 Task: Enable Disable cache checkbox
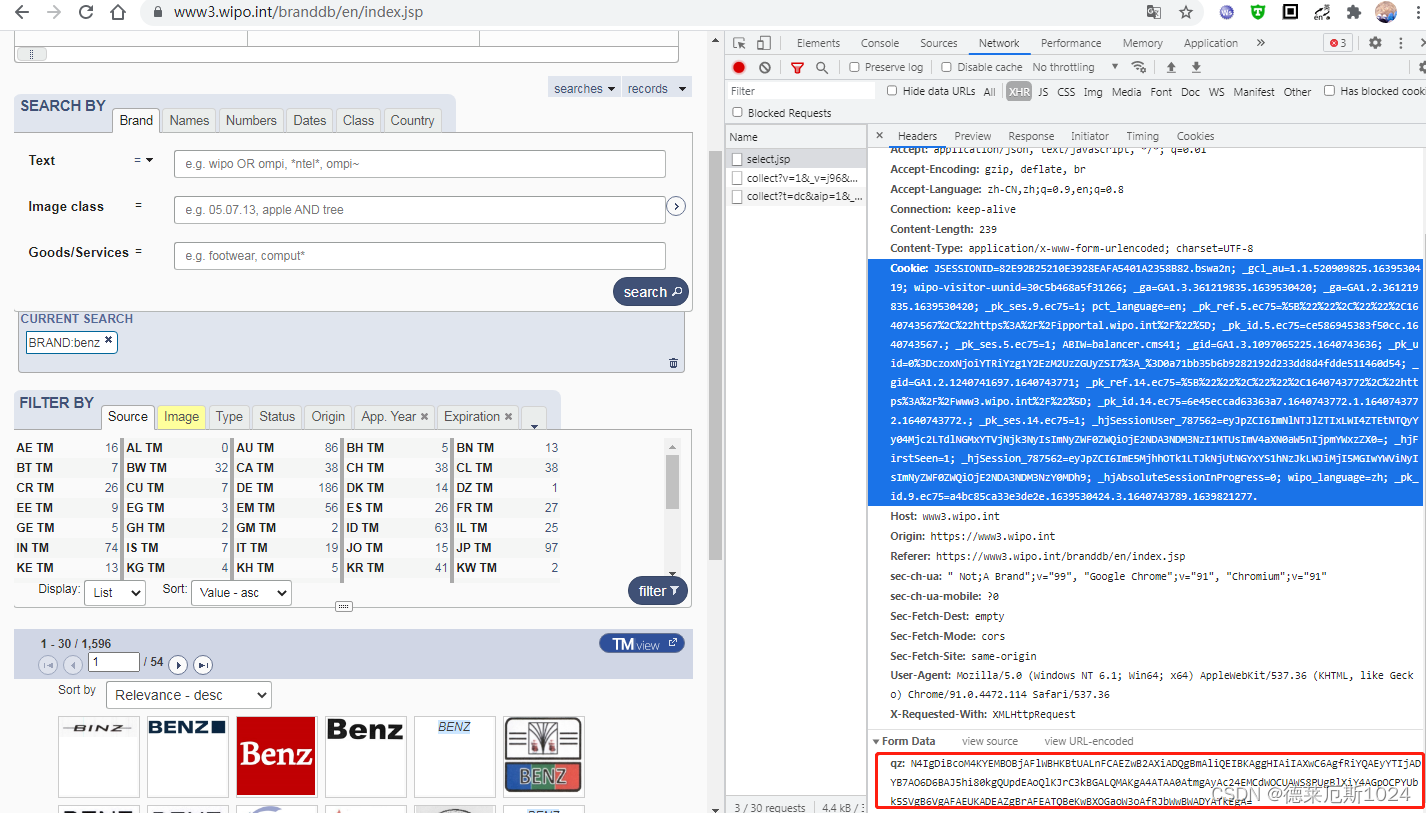946,67
